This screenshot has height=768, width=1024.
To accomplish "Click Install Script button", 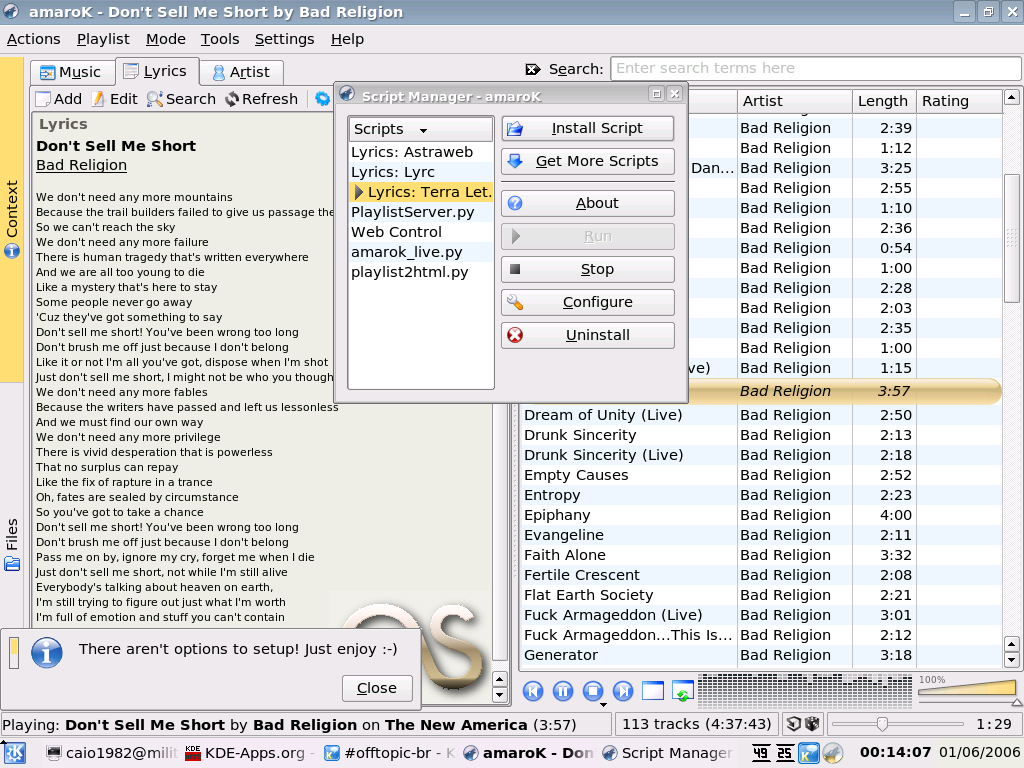I will [588, 129].
